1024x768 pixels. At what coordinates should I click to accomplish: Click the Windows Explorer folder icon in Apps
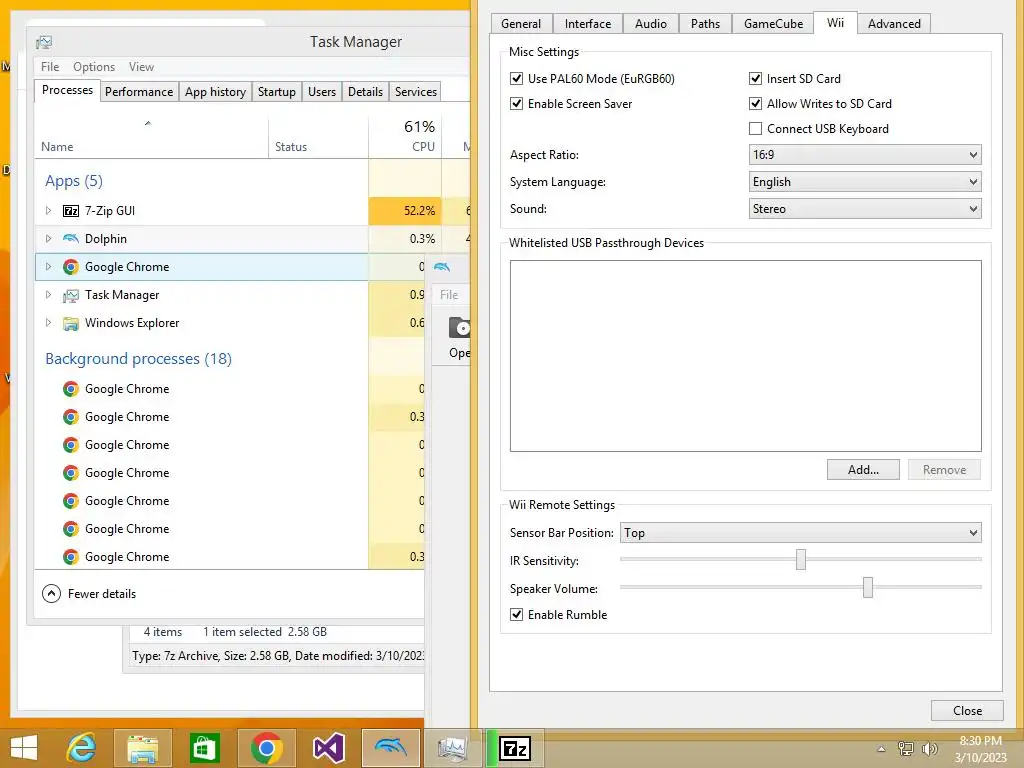click(x=71, y=323)
